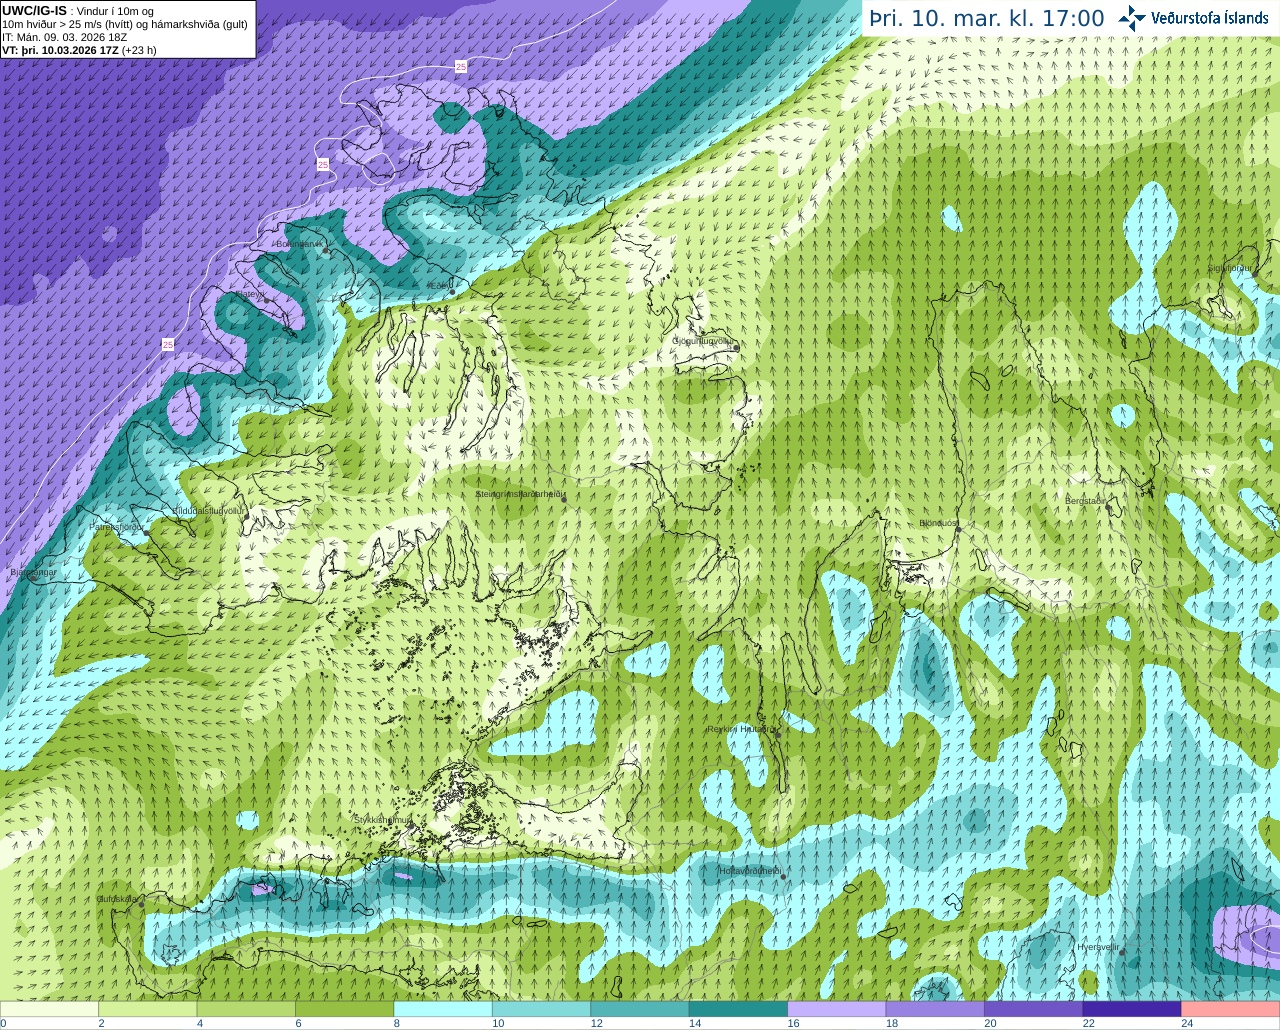Click the Veðurstofa Íslands logo emblem
Image resolution: width=1280 pixels, height=1030 pixels.
(1132, 17)
